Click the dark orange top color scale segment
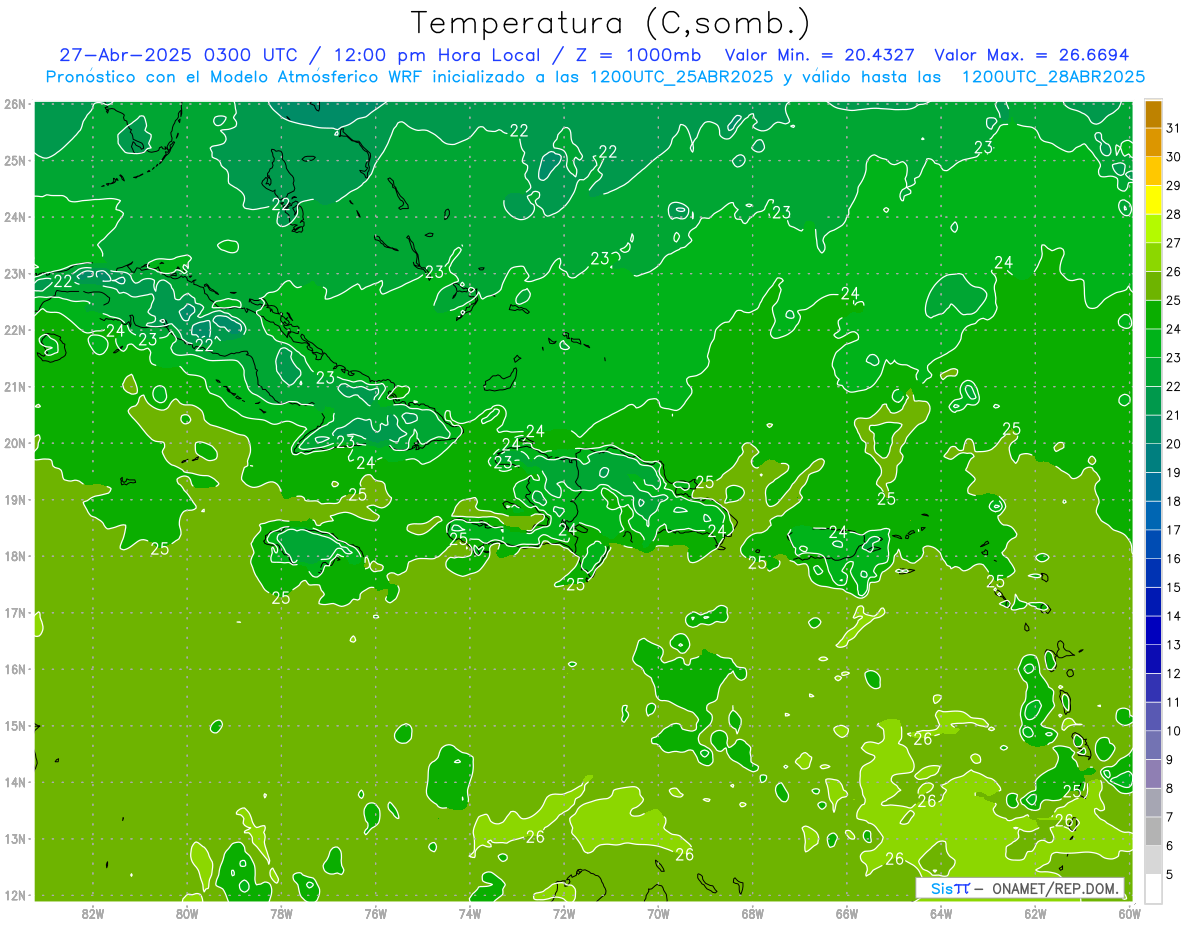The image size is (1200, 927). [x=1153, y=114]
